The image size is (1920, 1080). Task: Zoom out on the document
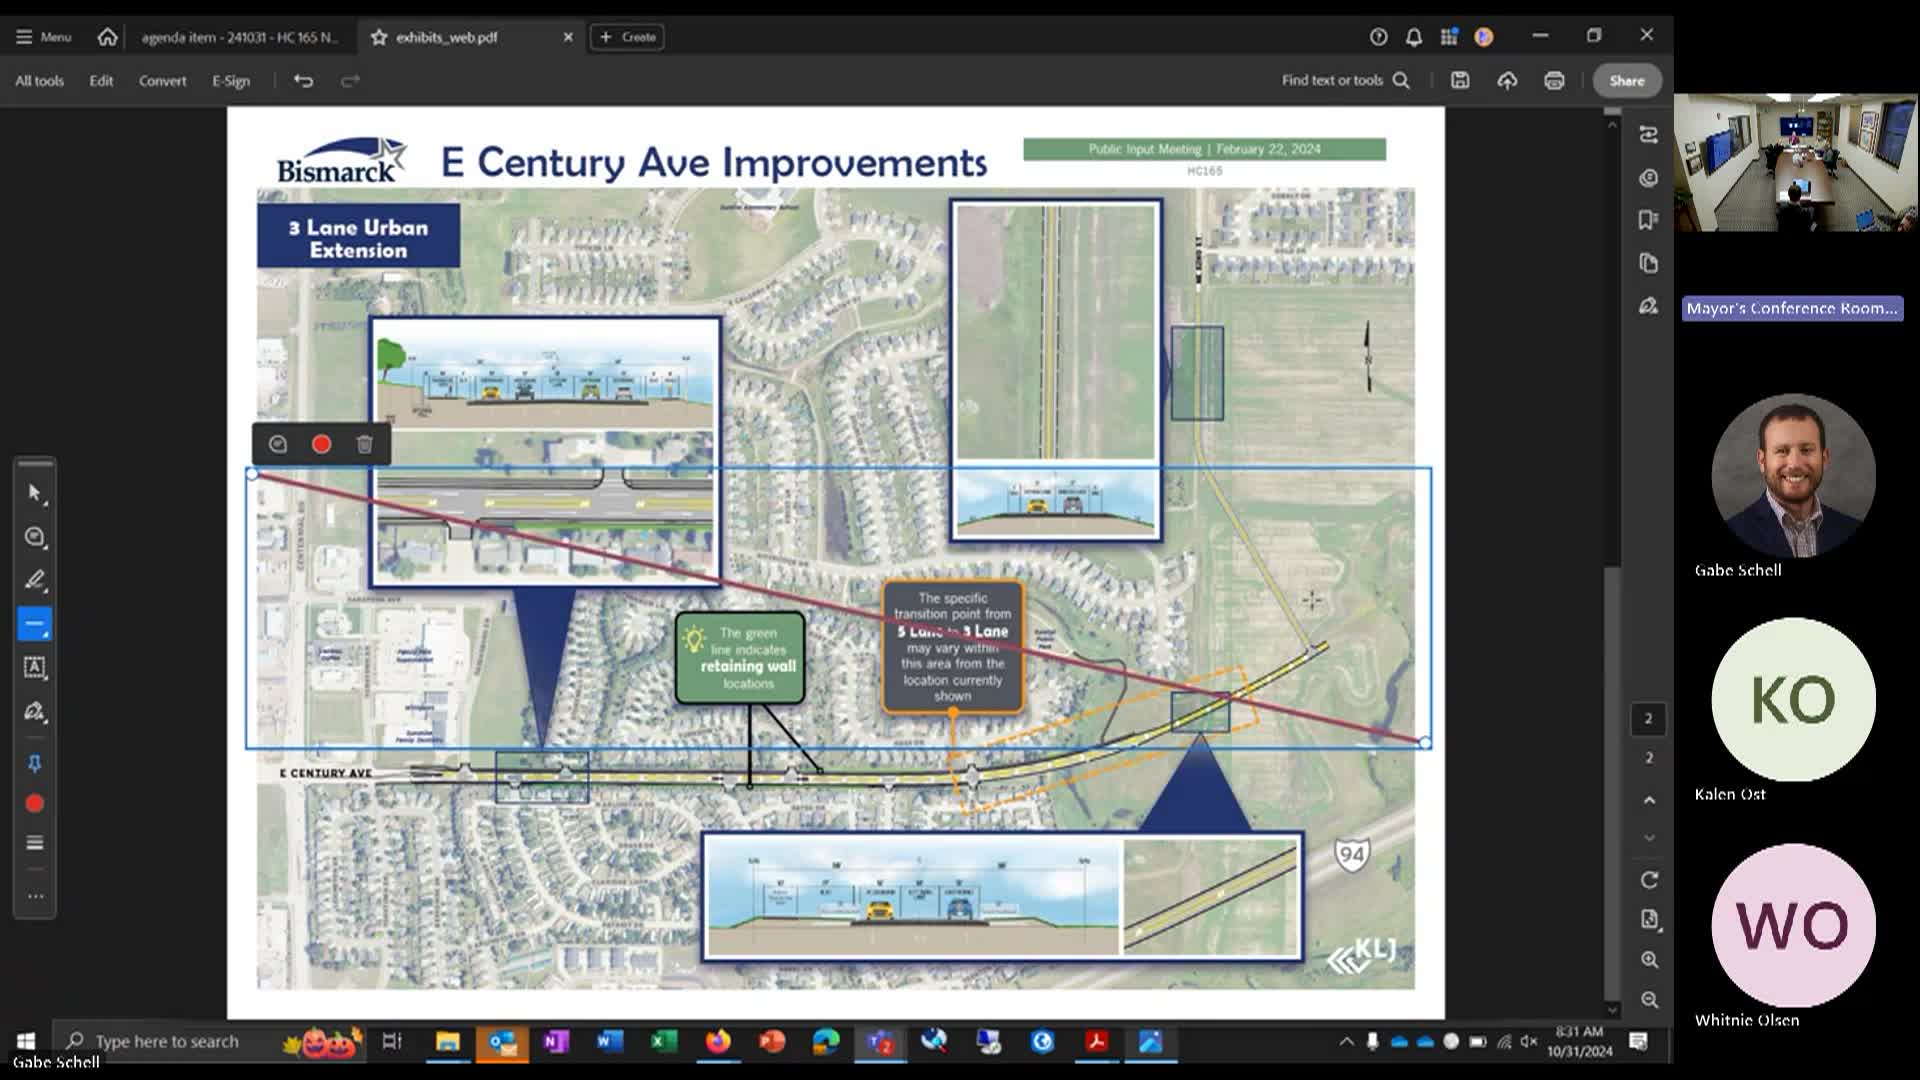coord(1649,1000)
